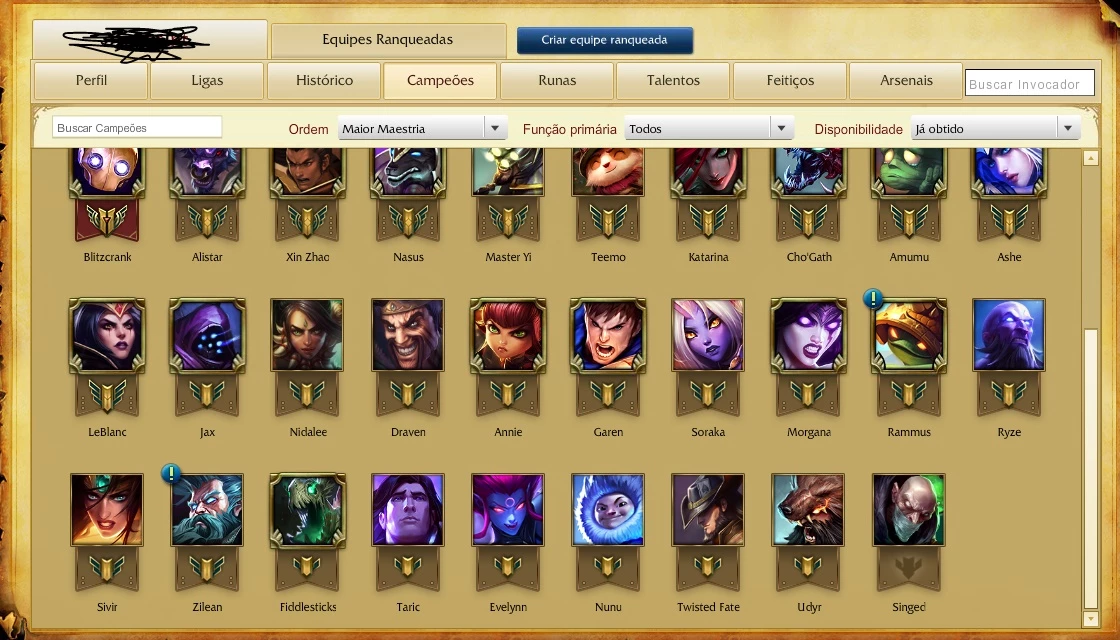Click the Singed champion portrait
The width and height of the screenshot is (1120, 640).
909,510
